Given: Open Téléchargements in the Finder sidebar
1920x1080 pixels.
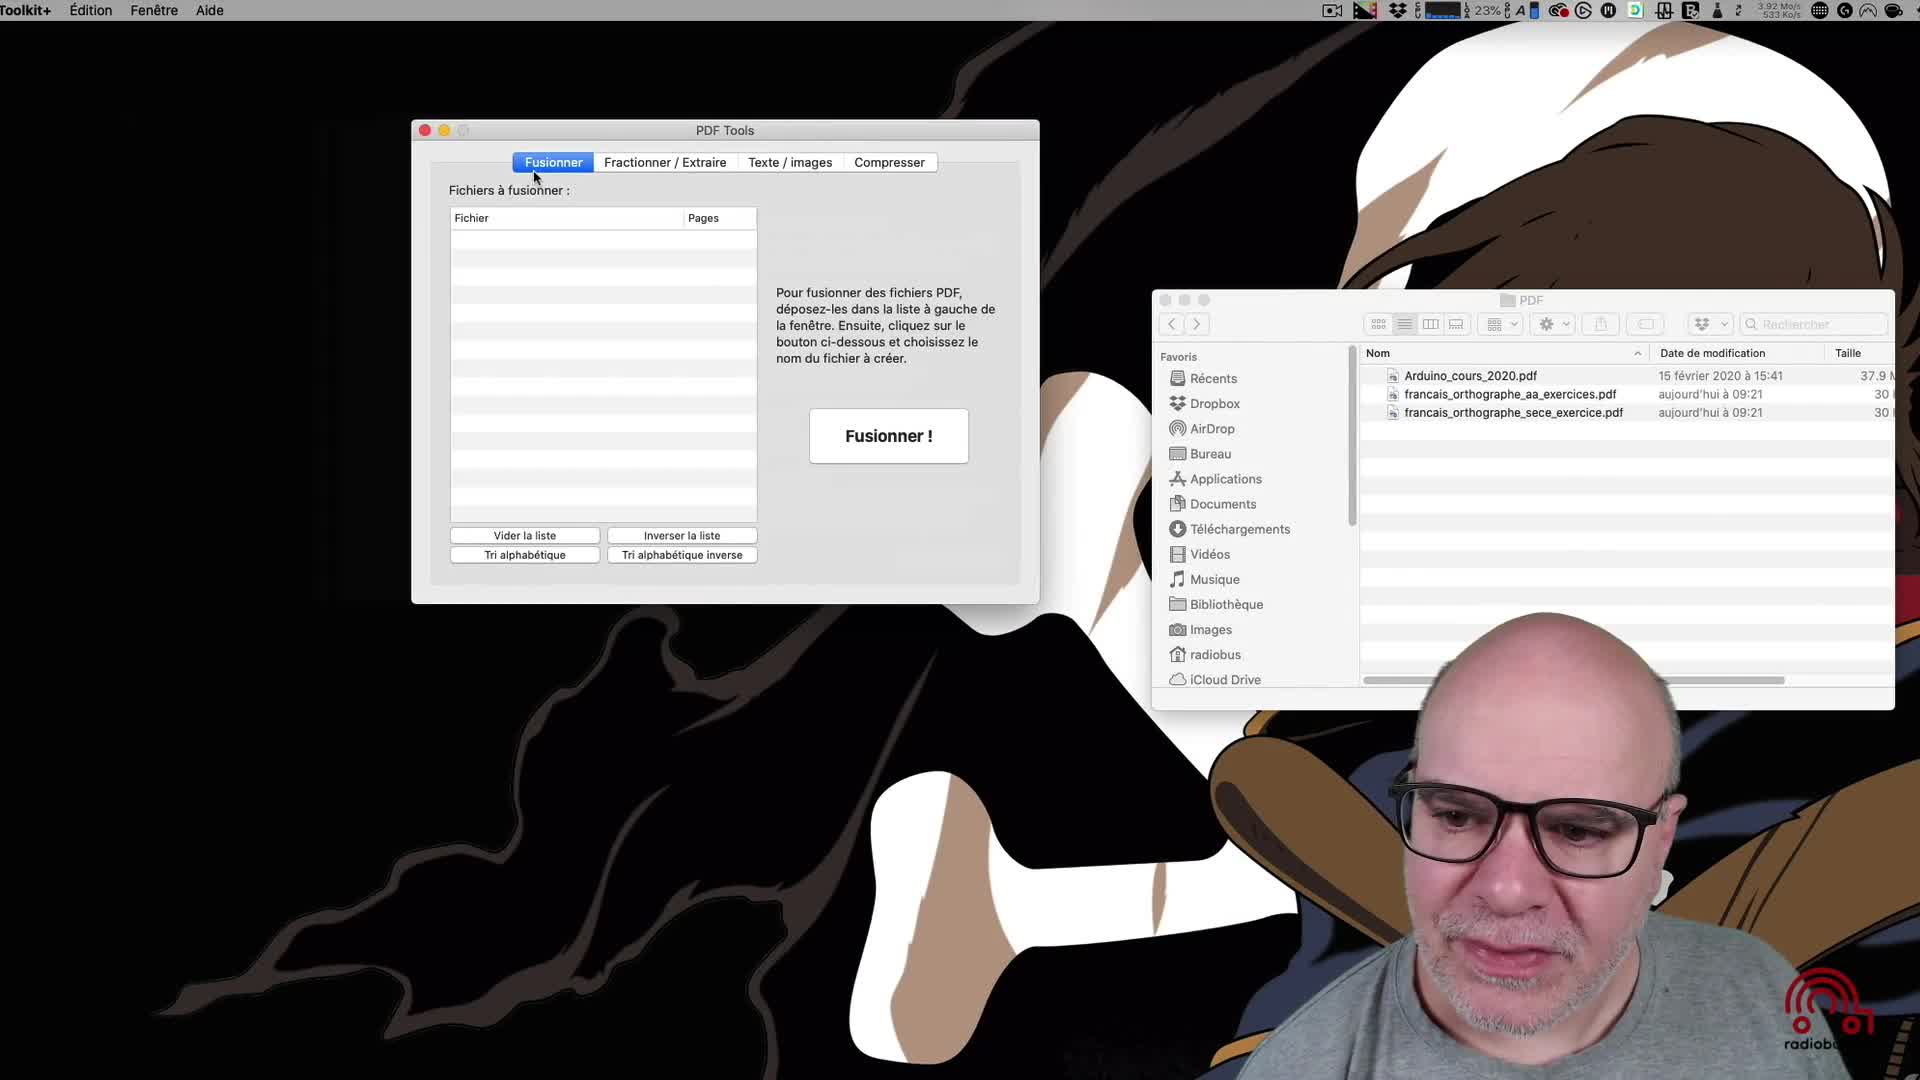Looking at the screenshot, I should 1239,529.
